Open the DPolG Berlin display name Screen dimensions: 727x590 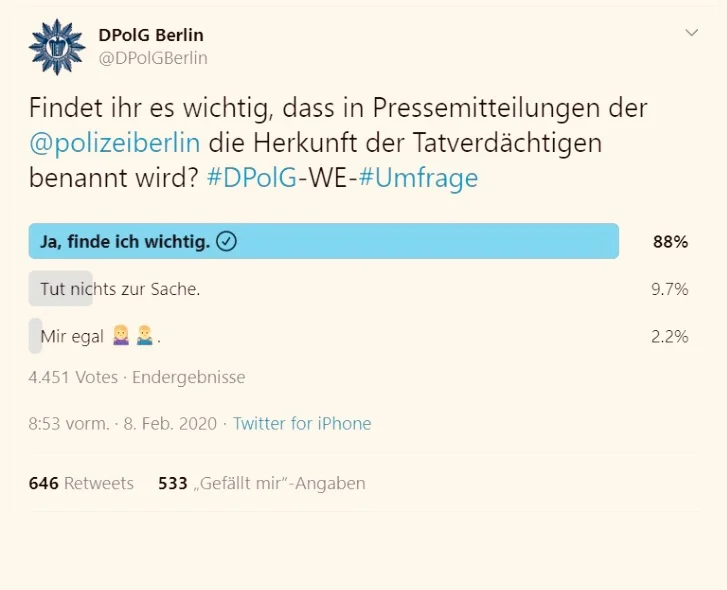151,35
